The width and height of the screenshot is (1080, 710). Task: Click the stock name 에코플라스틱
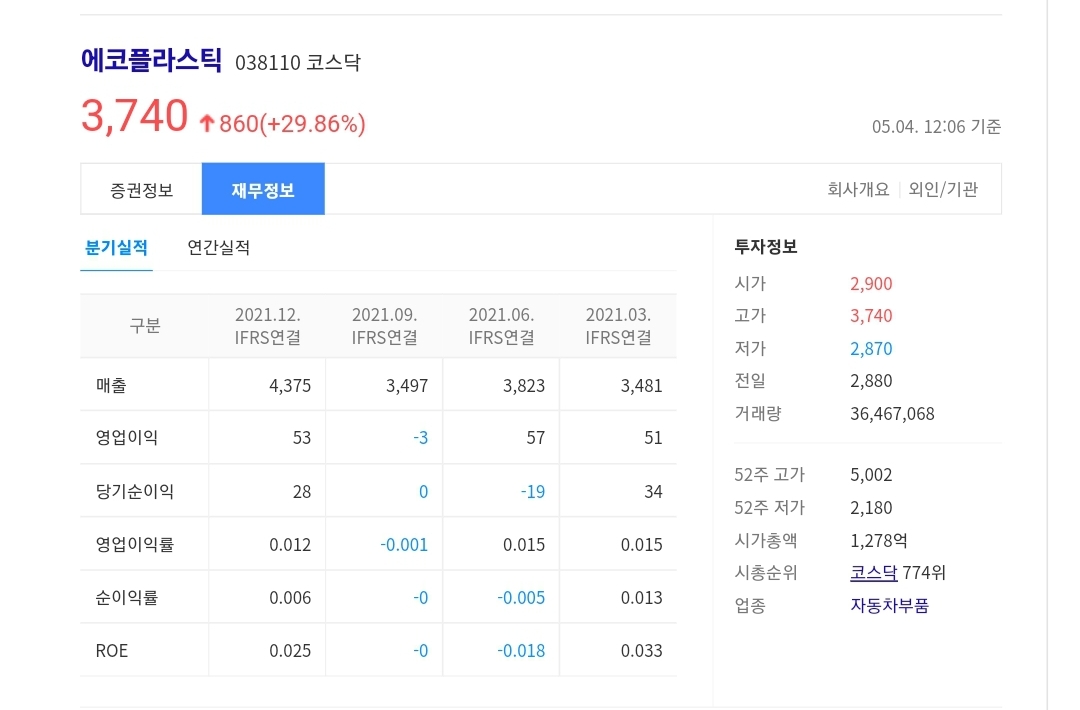tap(151, 61)
